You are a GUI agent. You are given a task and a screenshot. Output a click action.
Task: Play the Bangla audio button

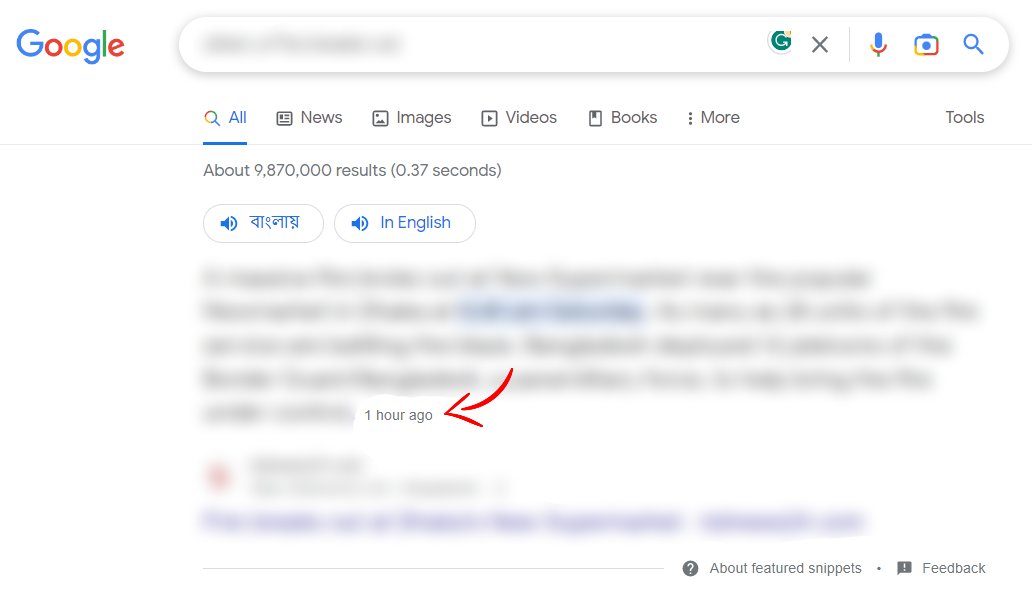(x=263, y=223)
